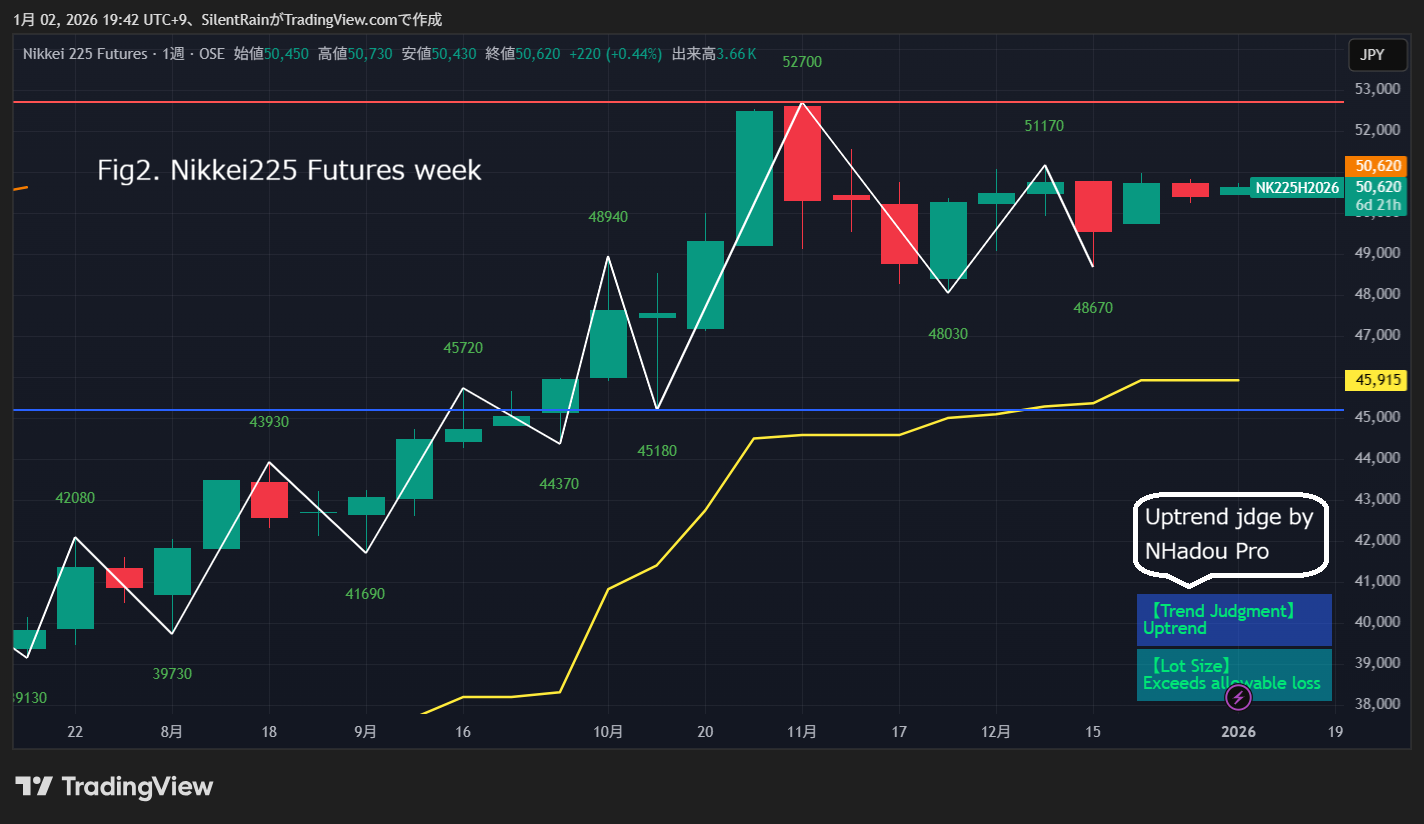This screenshot has height=824, width=1424.
Task: Open the JPY currency selector
Action: point(1373,55)
